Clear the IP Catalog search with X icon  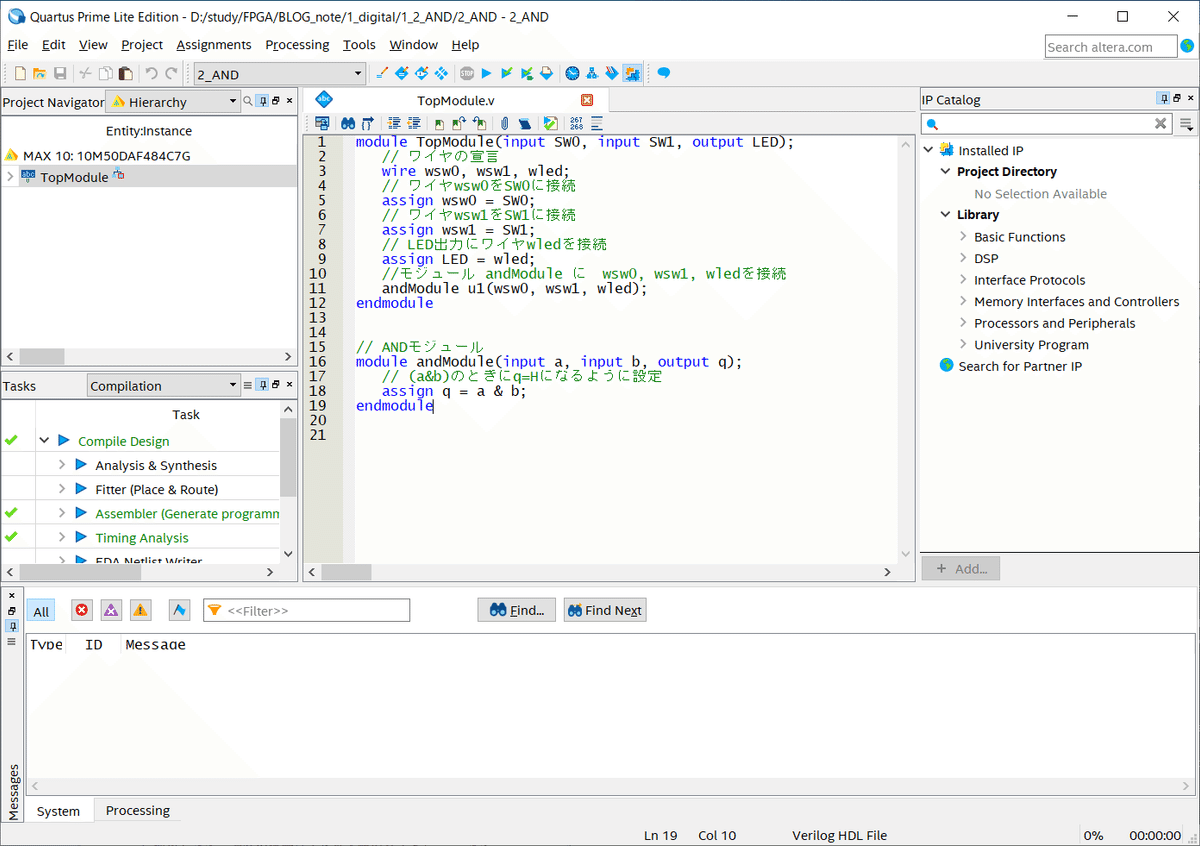pyautogui.click(x=1161, y=124)
